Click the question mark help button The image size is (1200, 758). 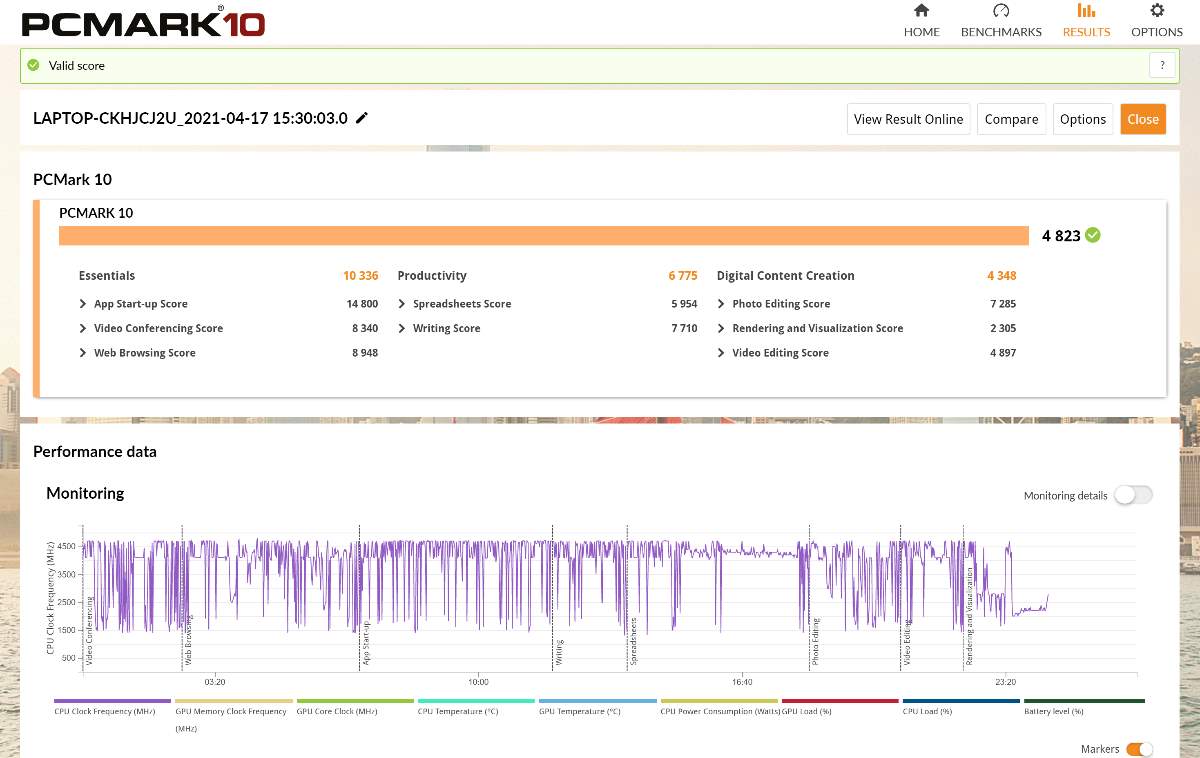click(x=1161, y=65)
